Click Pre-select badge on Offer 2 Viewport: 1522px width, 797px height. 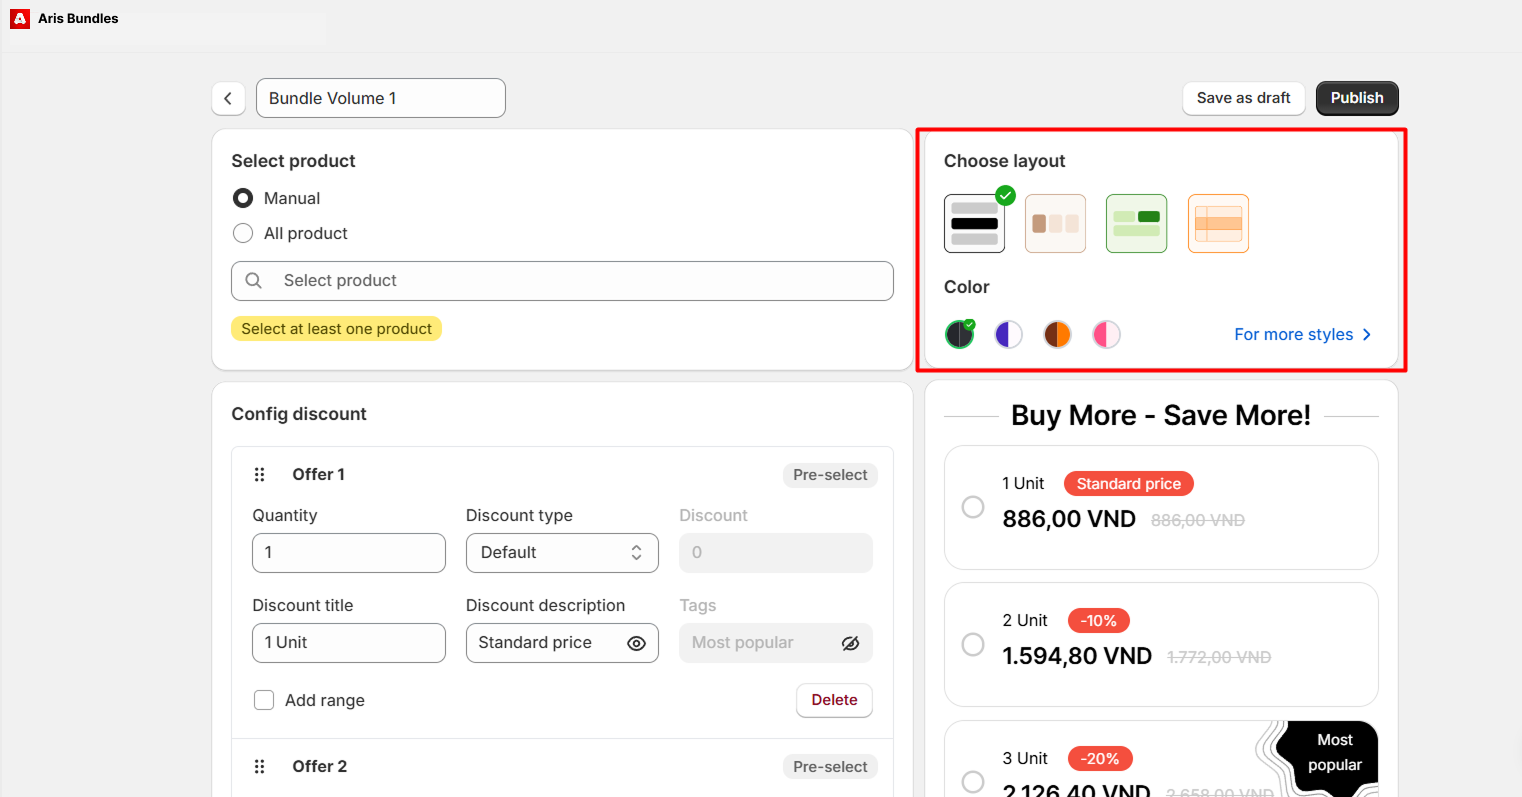[830, 767]
